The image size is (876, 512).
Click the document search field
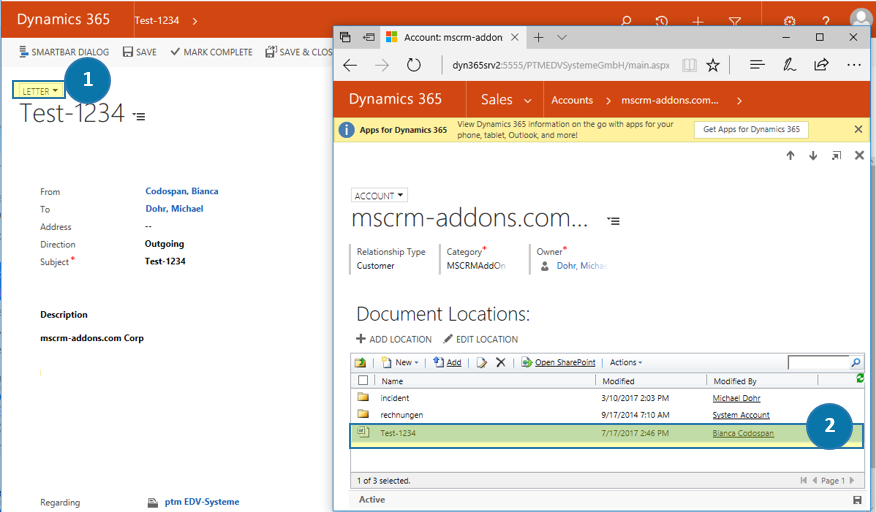point(818,363)
